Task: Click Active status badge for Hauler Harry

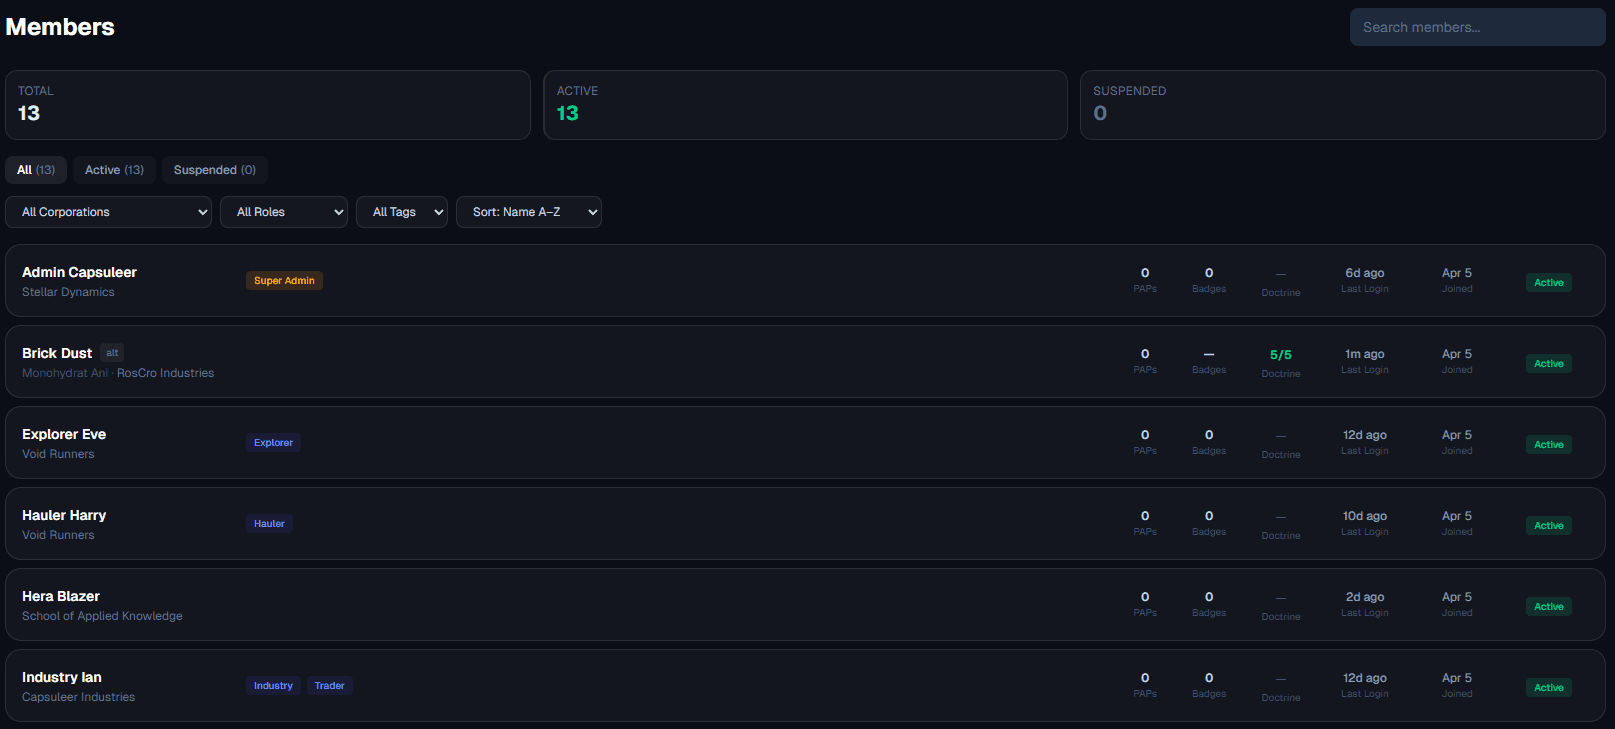Action: pos(1549,526)
